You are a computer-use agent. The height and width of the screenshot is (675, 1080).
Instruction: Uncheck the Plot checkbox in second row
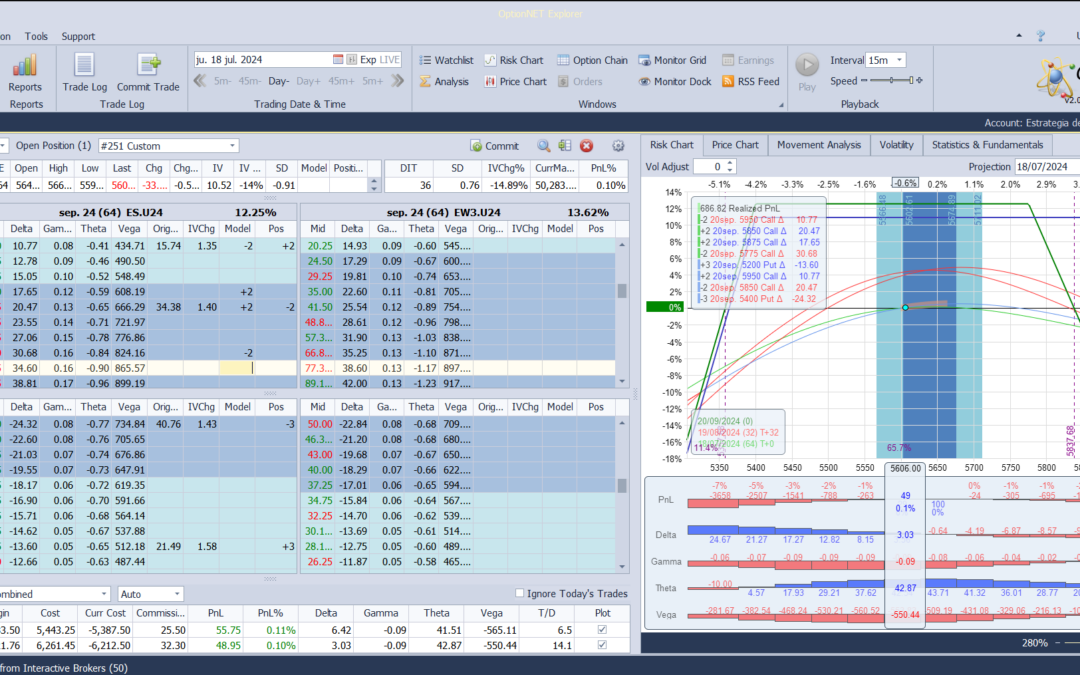click(600, 646)
